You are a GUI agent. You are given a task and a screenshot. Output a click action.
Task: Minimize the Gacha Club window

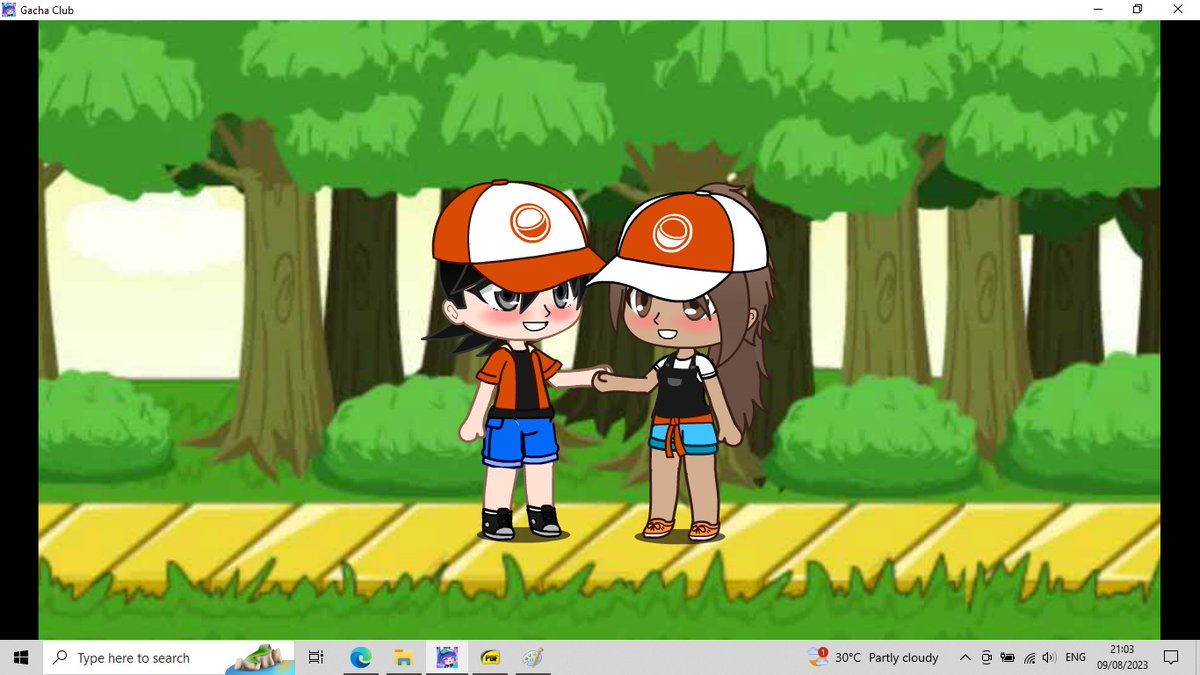point(1098,10)
